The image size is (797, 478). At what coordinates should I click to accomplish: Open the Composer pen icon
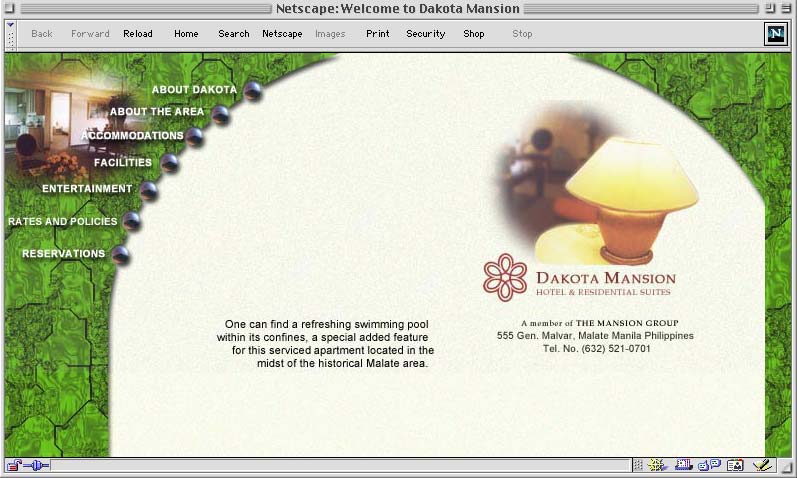762,465
